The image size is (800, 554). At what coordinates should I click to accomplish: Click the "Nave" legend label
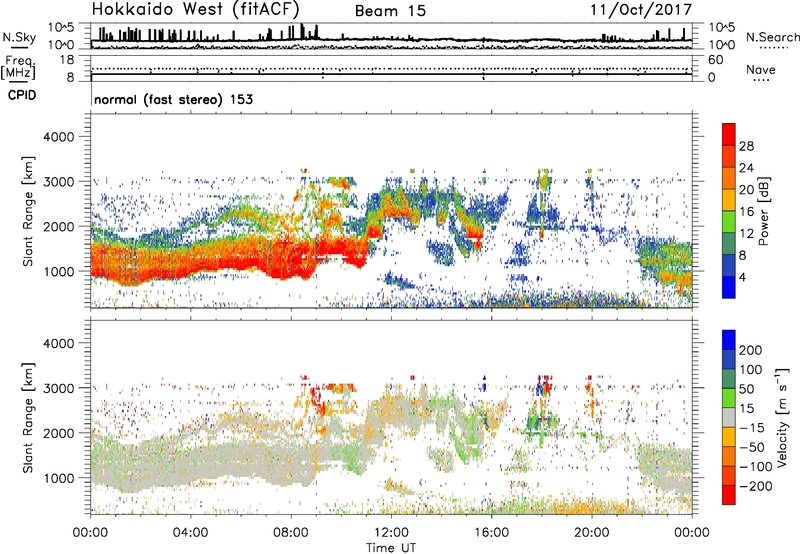coord(760,69)
